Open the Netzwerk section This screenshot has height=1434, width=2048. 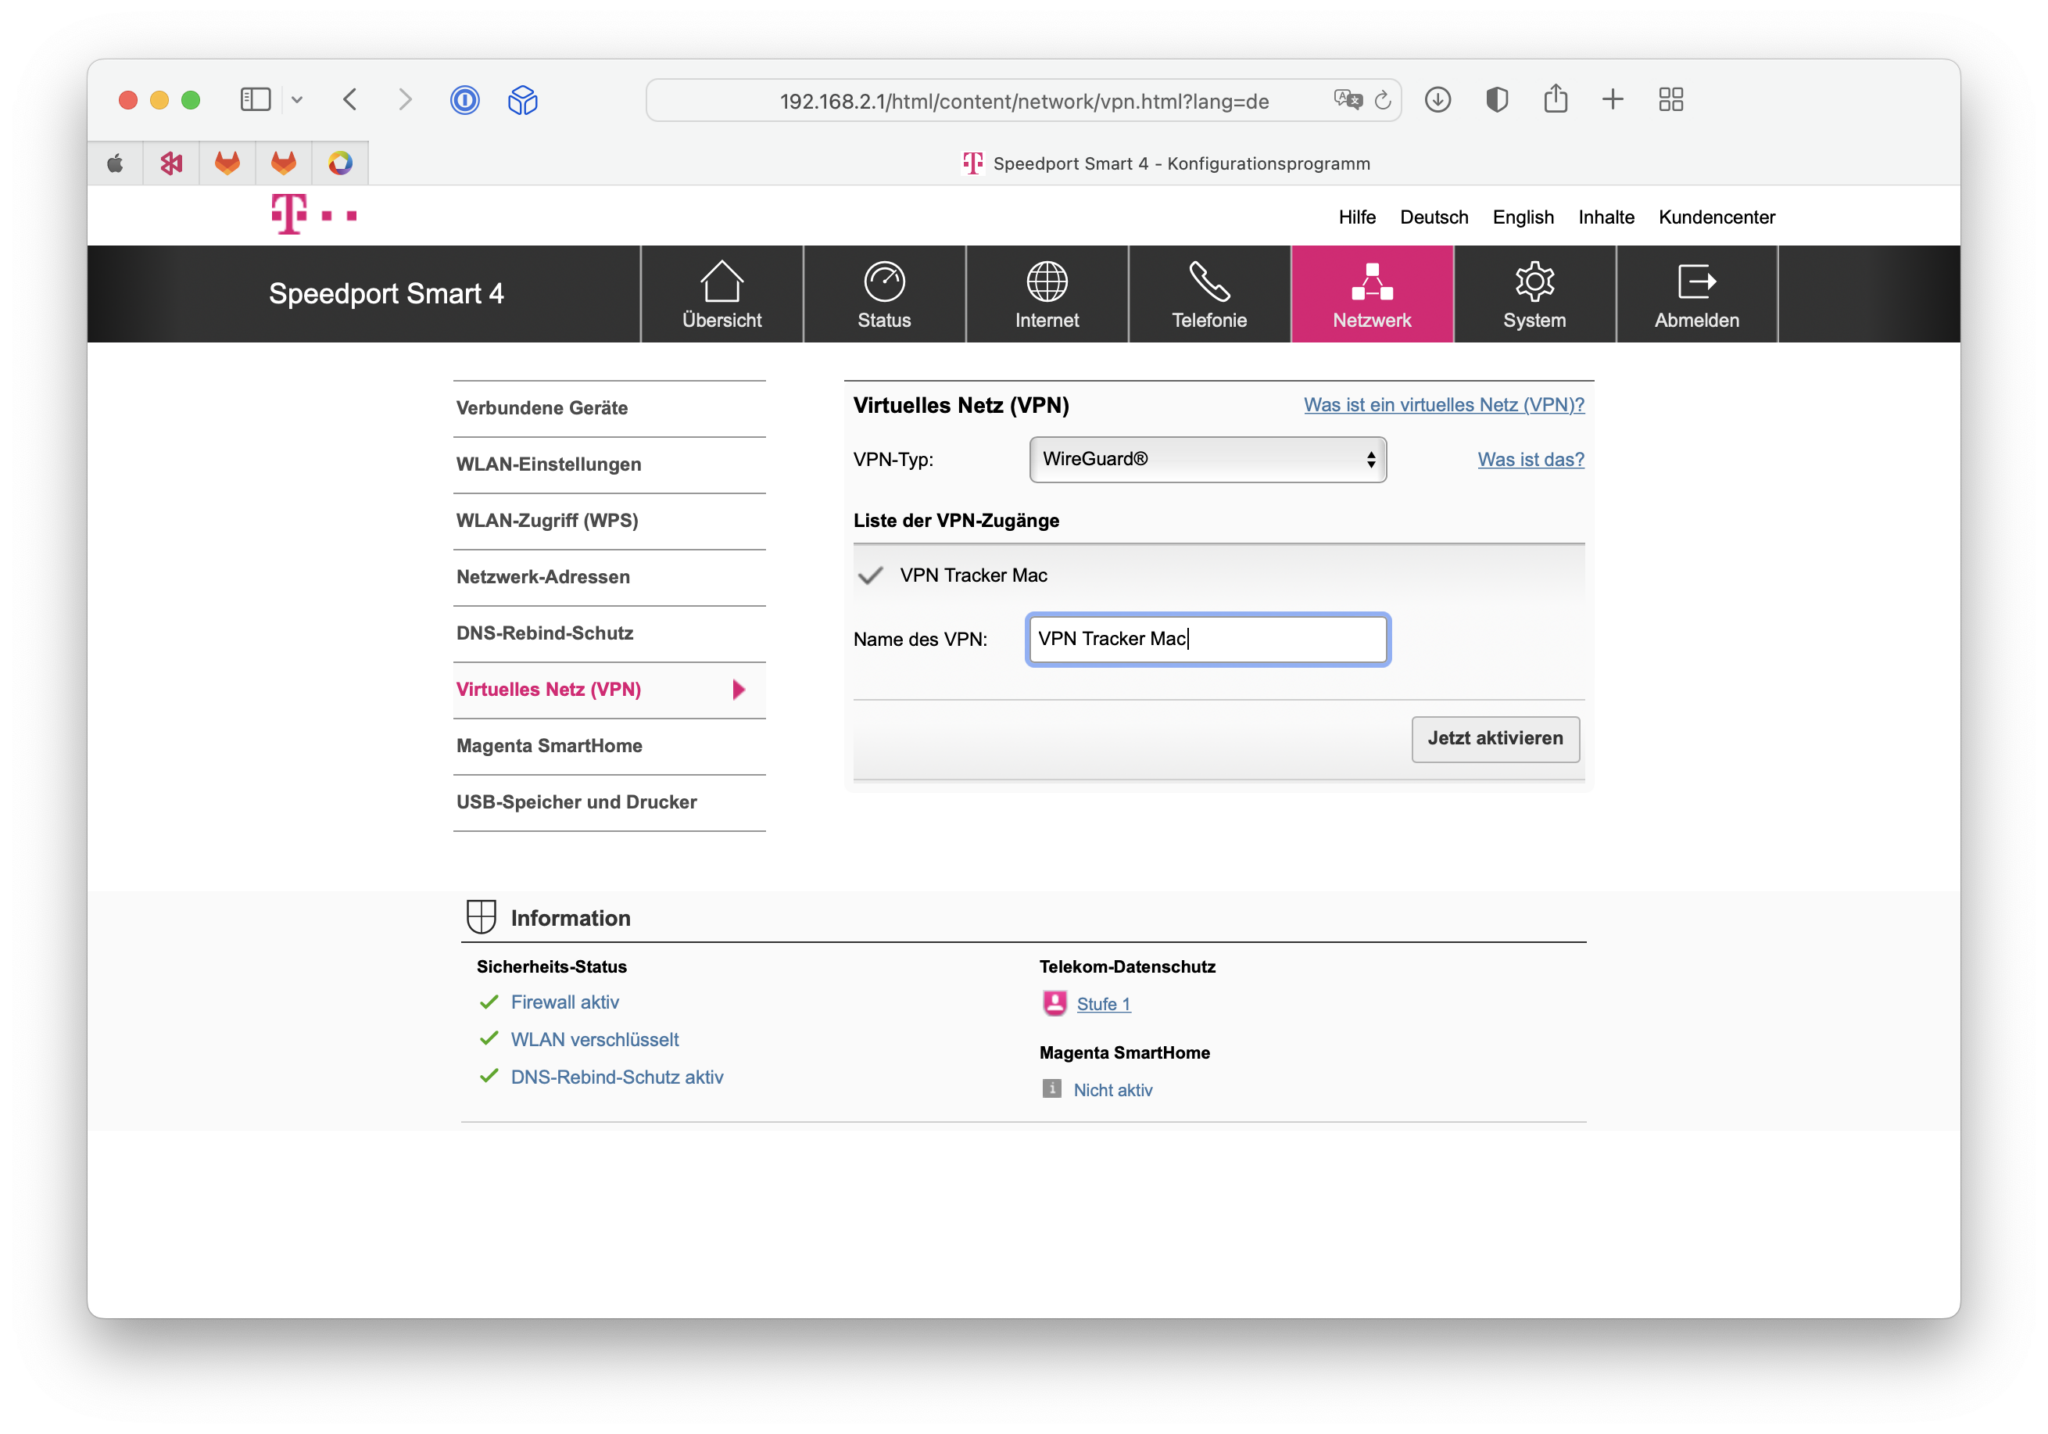[x=1372, y=294]
